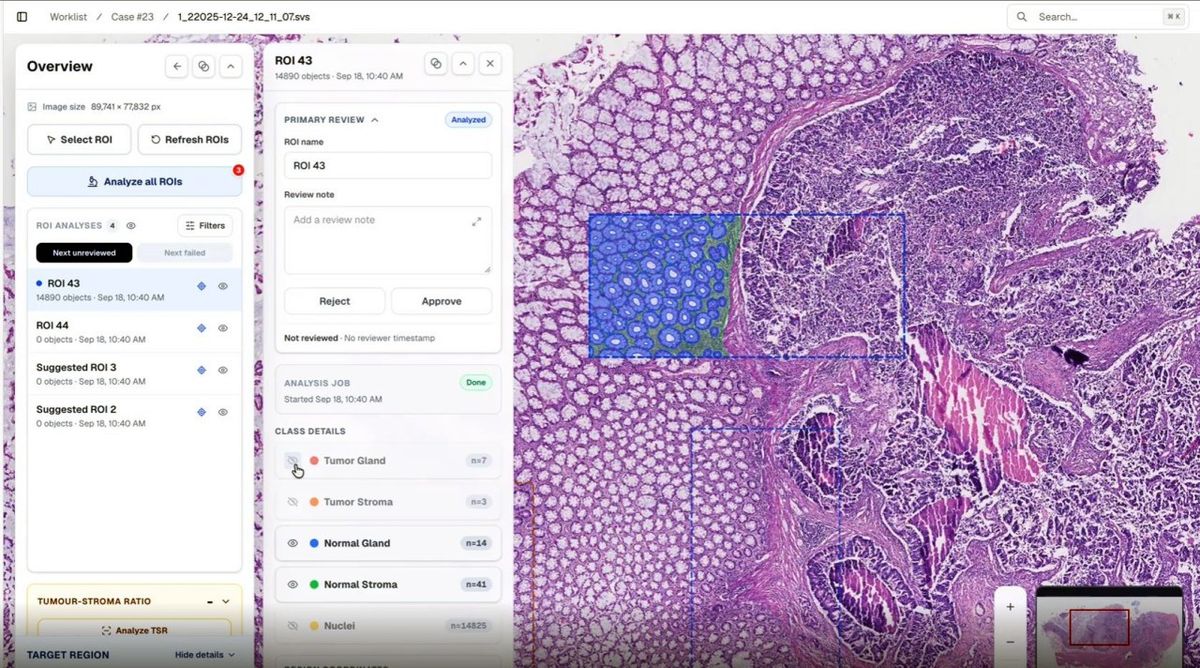1200x668 pixels.
Task: Expand the Tumour-Stroma Ratio chevron
Action: pyautogui.click(x=226, y=602)
